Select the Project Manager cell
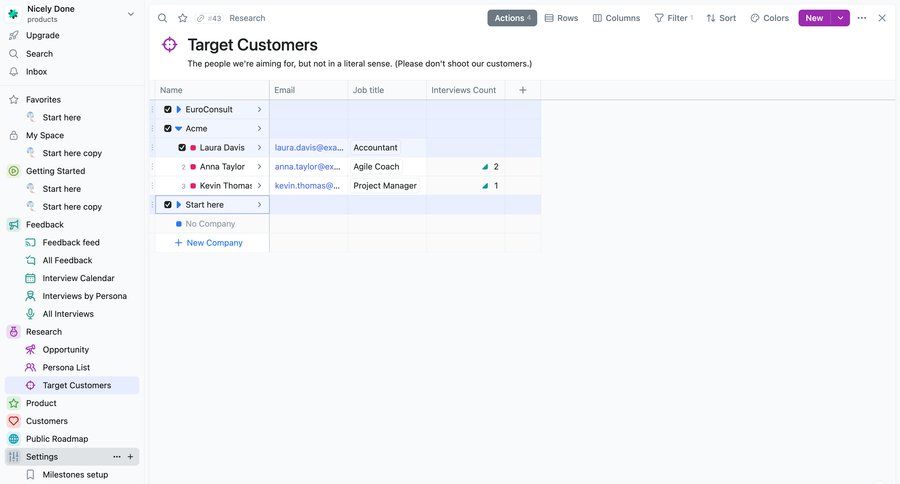The image size is (900, 484). pyautogui.click(x=387, y=185)
